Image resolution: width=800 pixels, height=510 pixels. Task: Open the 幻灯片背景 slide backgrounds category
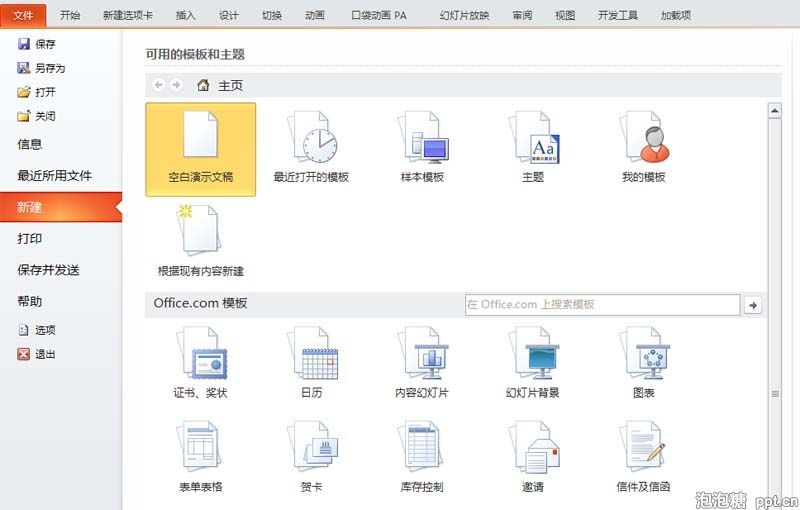tap(533, 362)
